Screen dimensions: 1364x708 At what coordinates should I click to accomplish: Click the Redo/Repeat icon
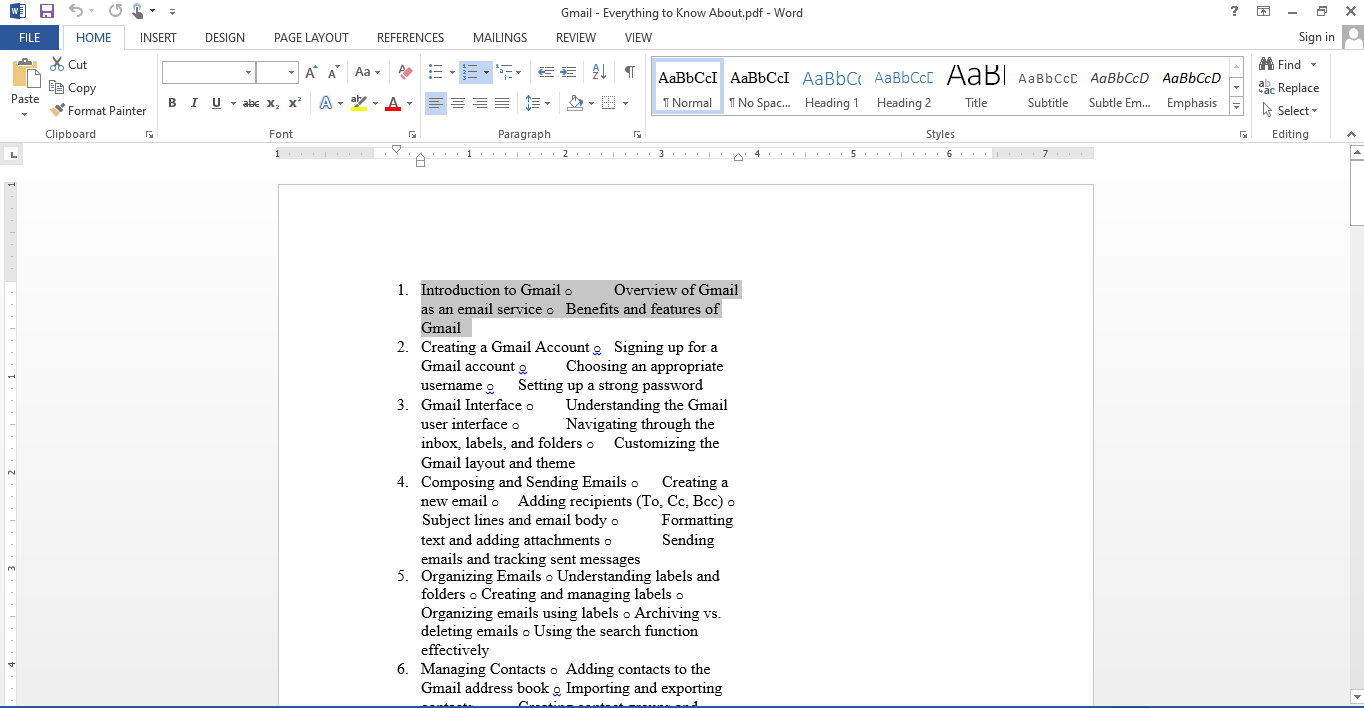(115, 12)
